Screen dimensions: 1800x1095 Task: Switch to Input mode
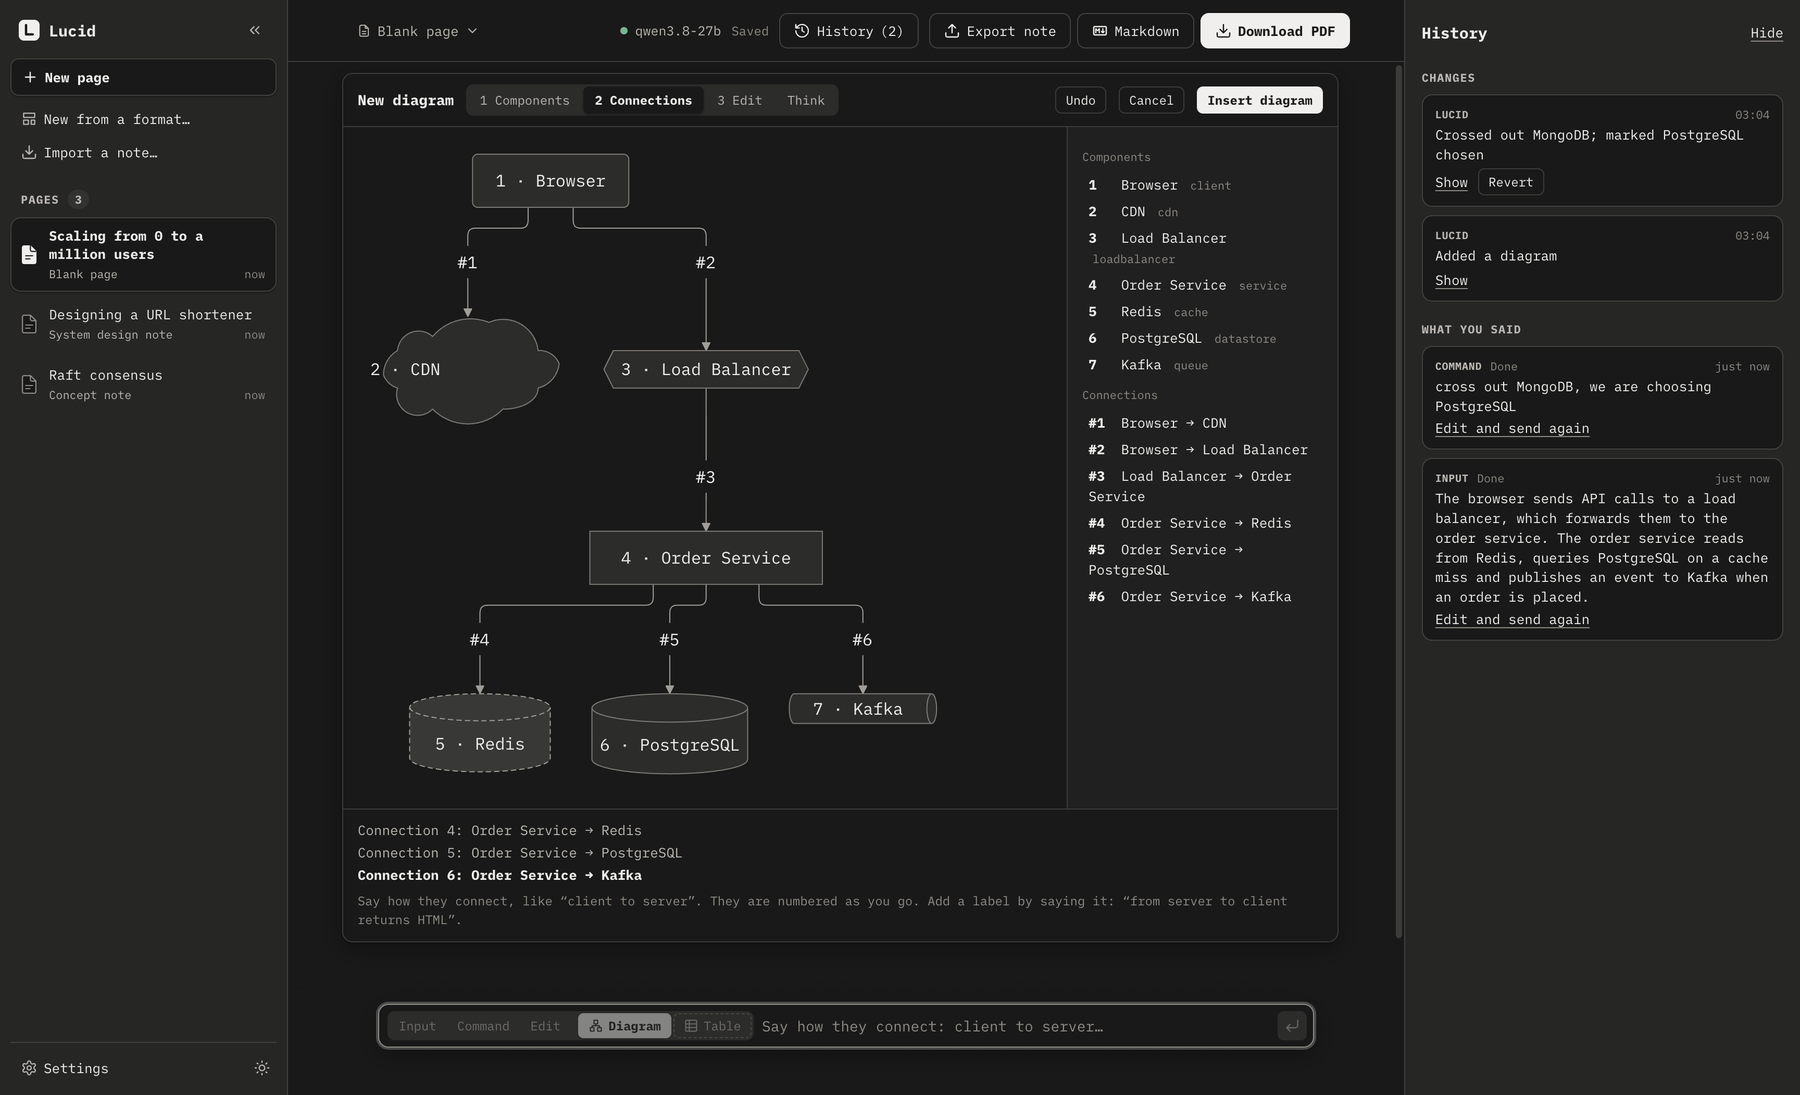417,1026
